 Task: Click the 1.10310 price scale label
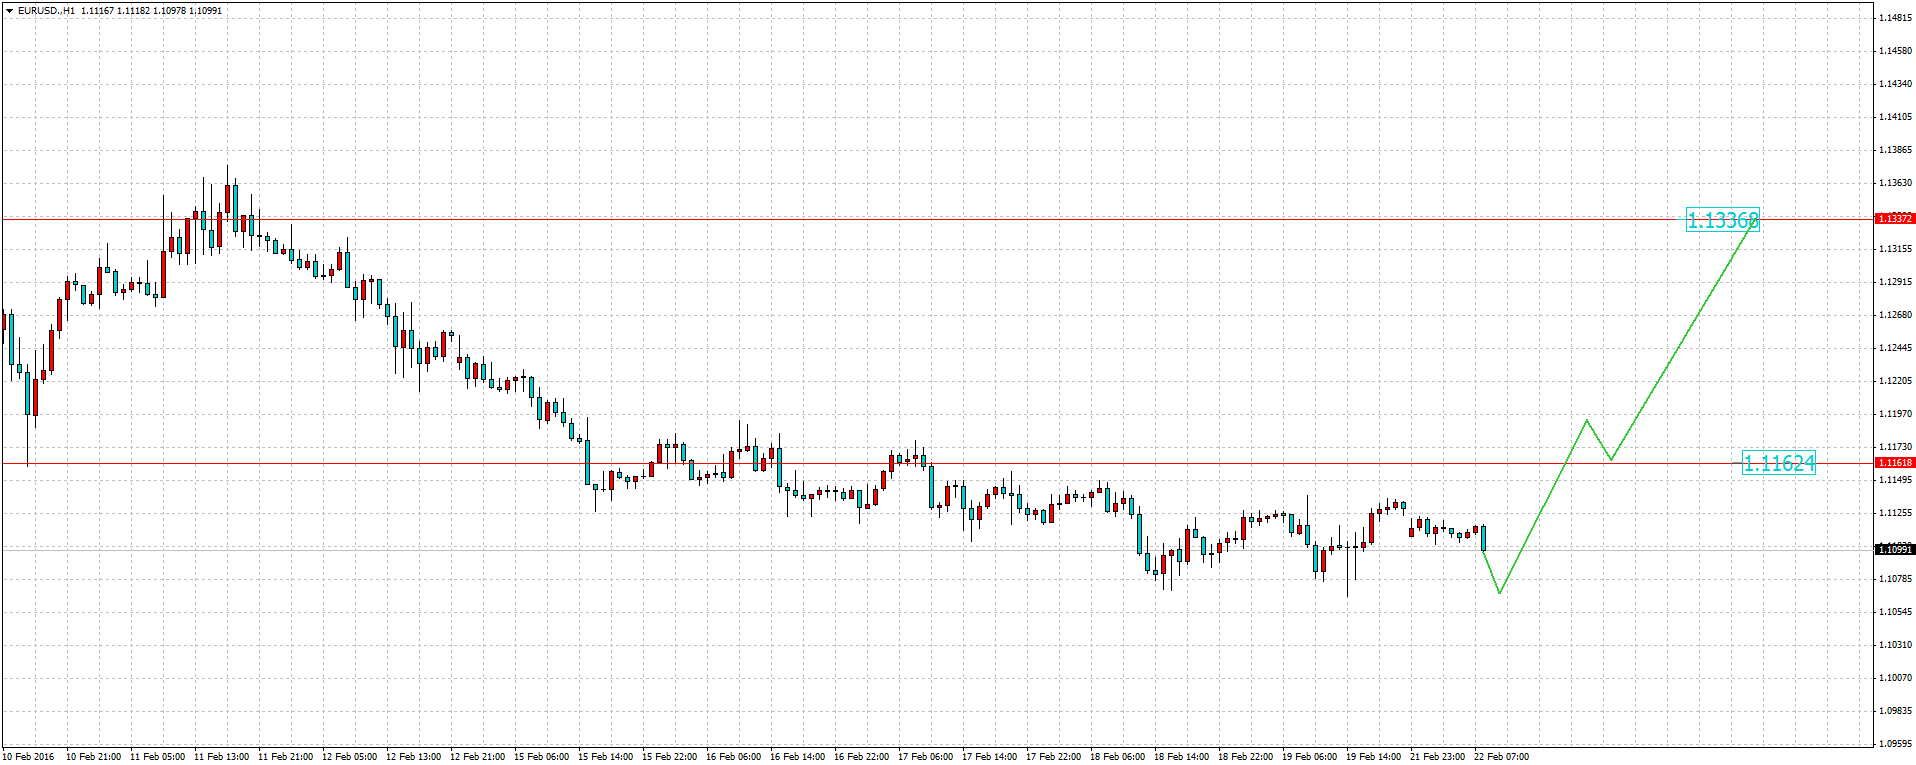click(1895, 645)
